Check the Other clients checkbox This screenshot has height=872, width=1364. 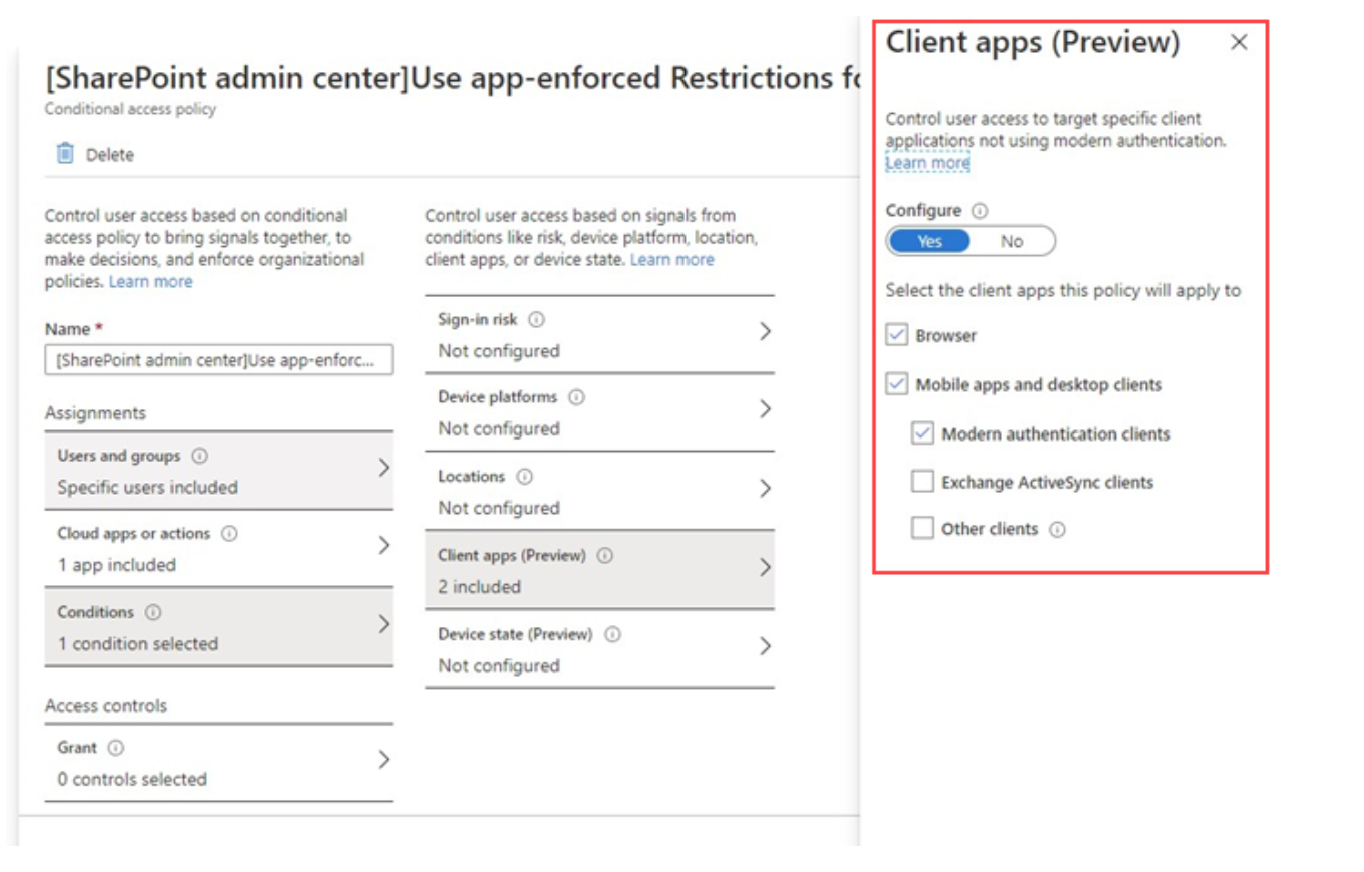coord(922,529)
